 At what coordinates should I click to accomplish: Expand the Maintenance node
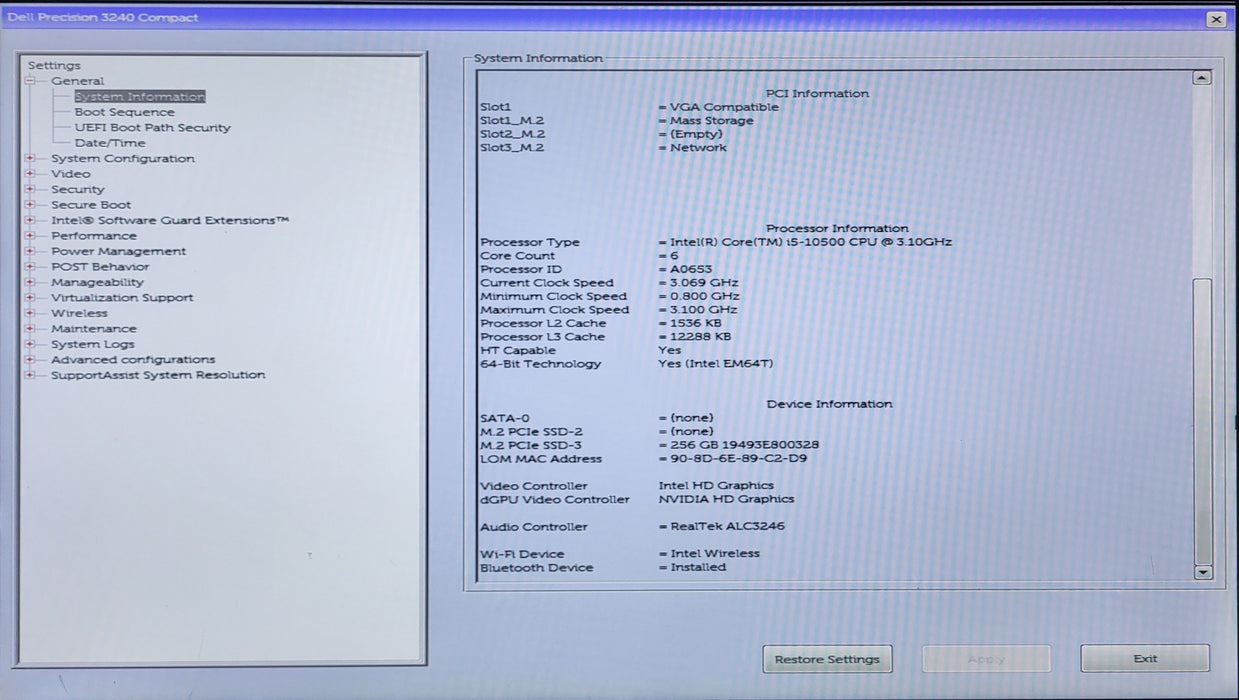(x=30, y=329)
